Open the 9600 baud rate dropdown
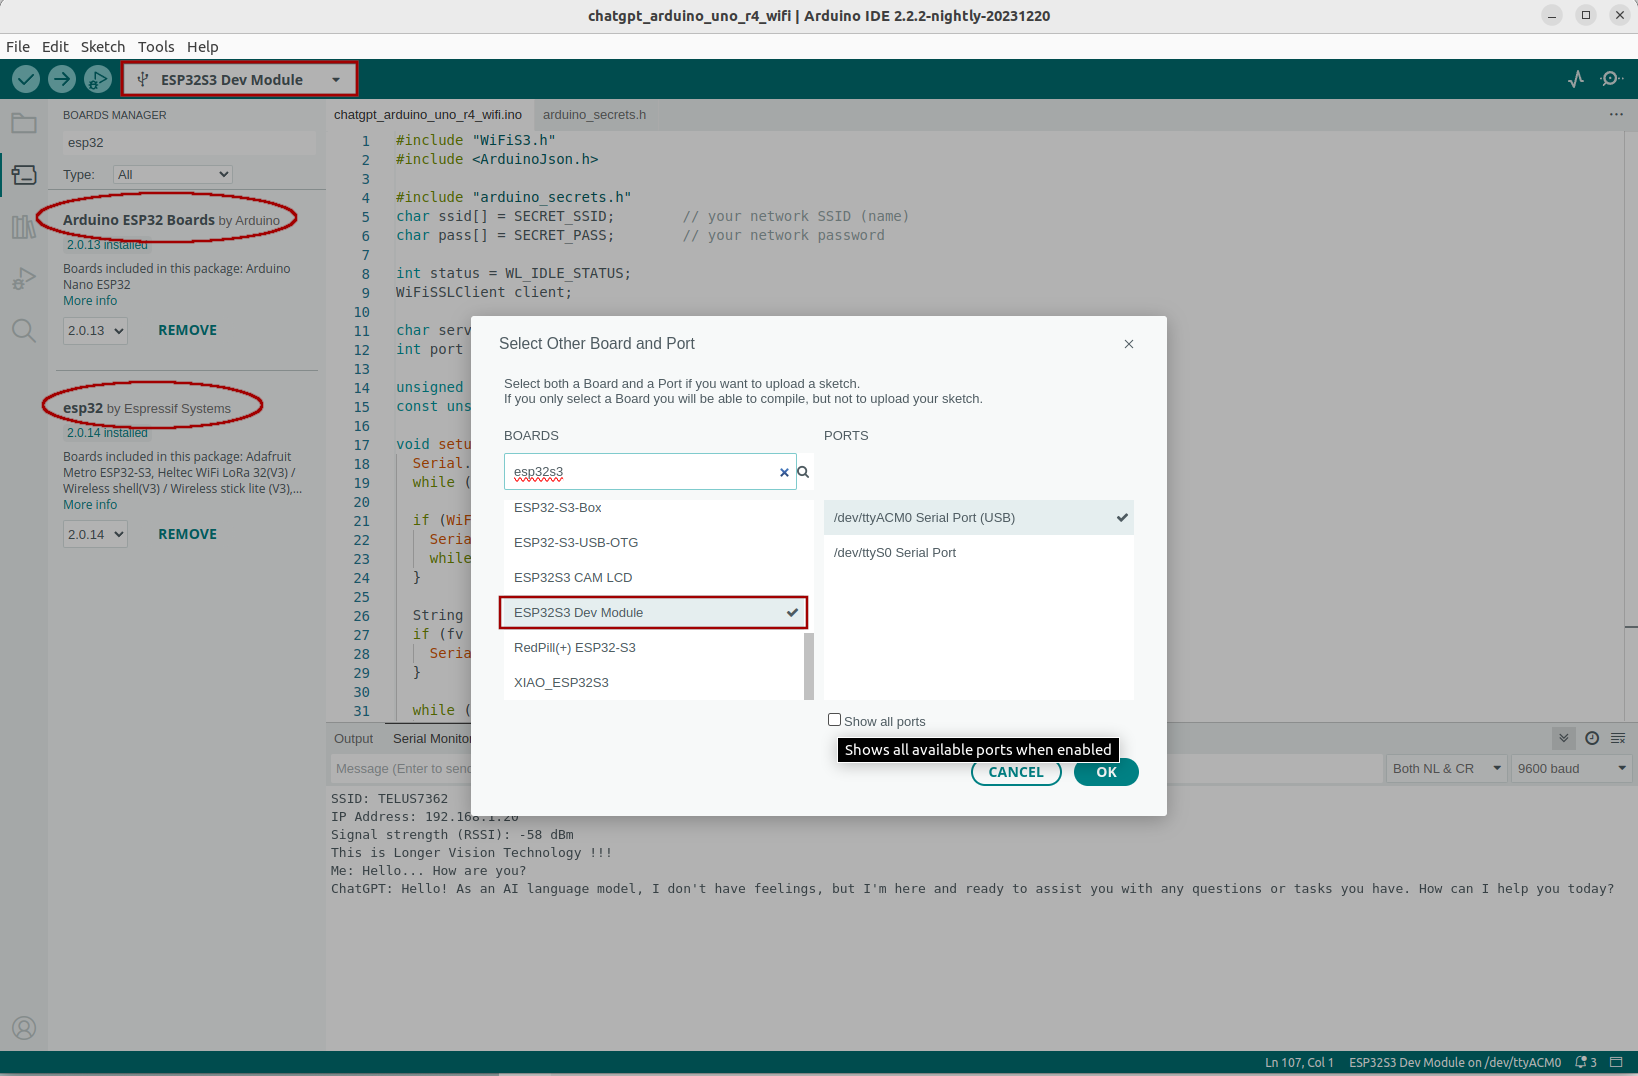Screen dimensions: 1638x1076 point(1571,768)
